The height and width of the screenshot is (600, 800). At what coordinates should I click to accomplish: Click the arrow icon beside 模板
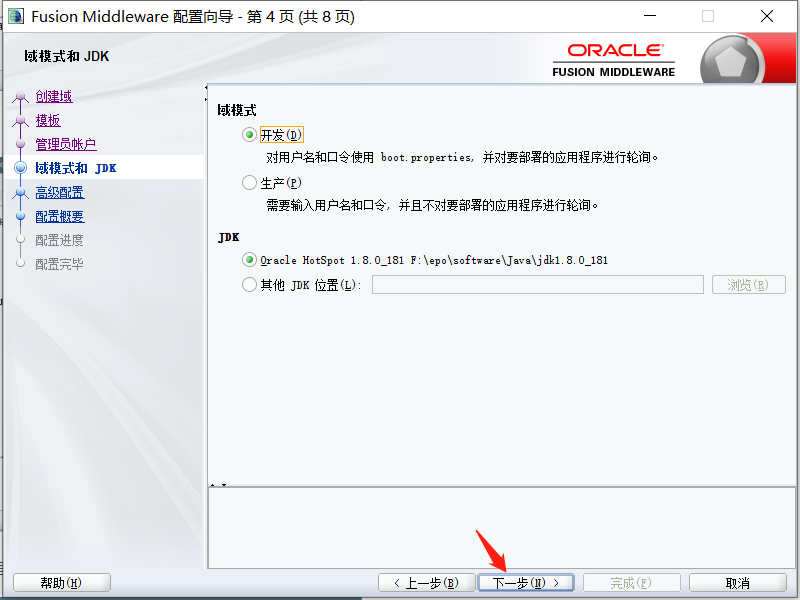point(20,120)
